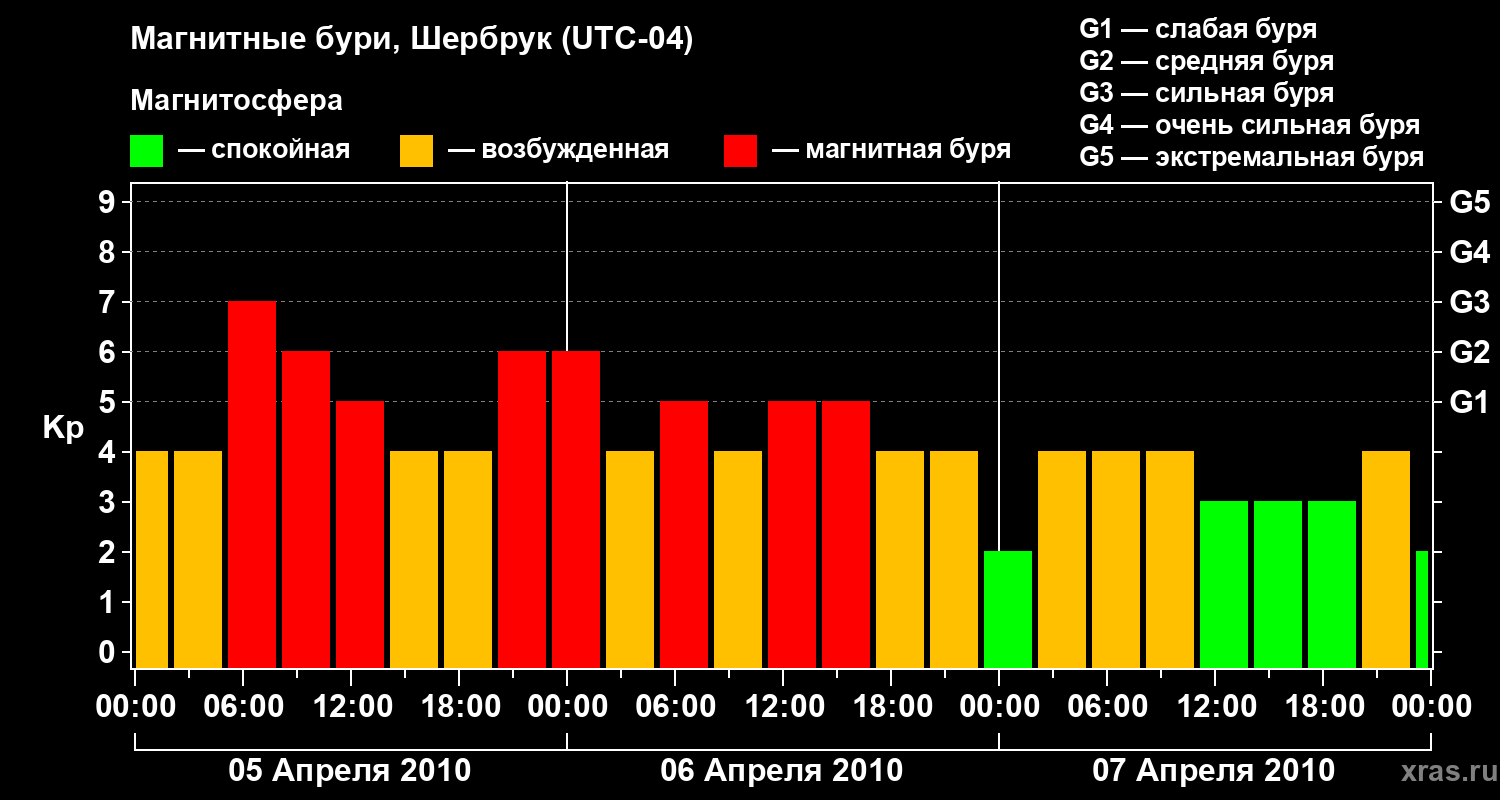Click the green Kp 3 bar at 12:00 on 07 Апреля

[1224, 585]
